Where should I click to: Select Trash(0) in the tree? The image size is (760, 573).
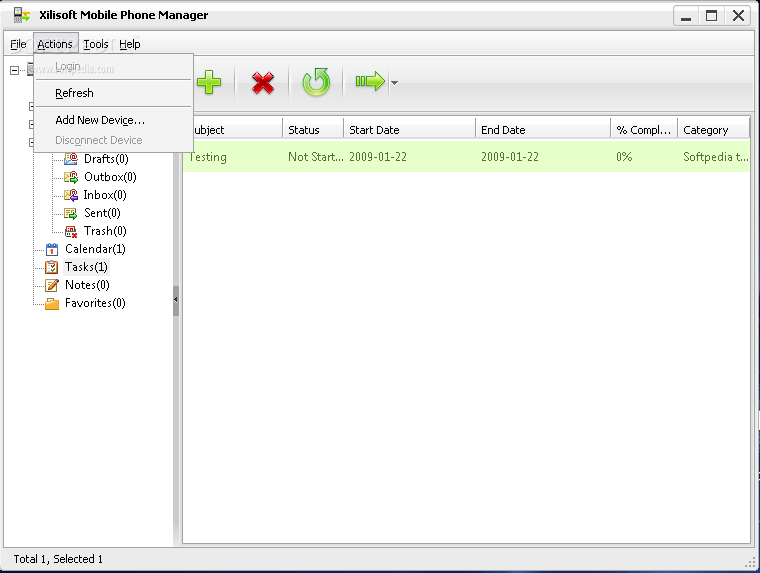pyautogui.click(x=105, y=231)
